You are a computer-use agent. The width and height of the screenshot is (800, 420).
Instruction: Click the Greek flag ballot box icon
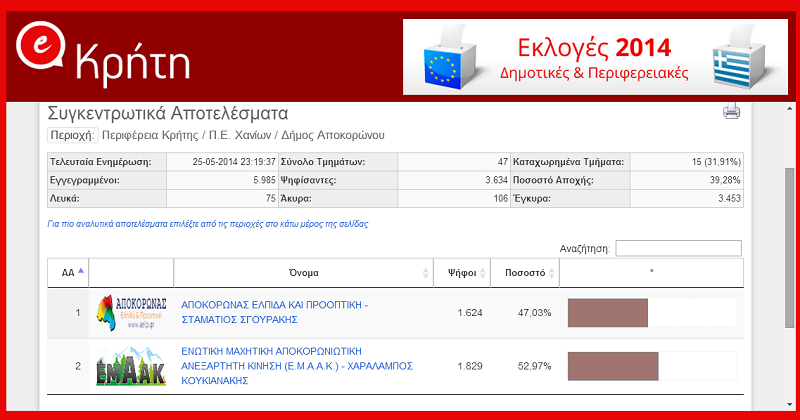tap(736, 57)
